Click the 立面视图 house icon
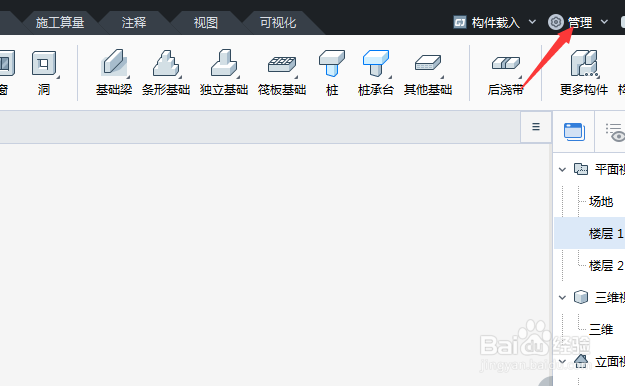The width and height of the screenshot is (625, 386). tap(581, 361)
